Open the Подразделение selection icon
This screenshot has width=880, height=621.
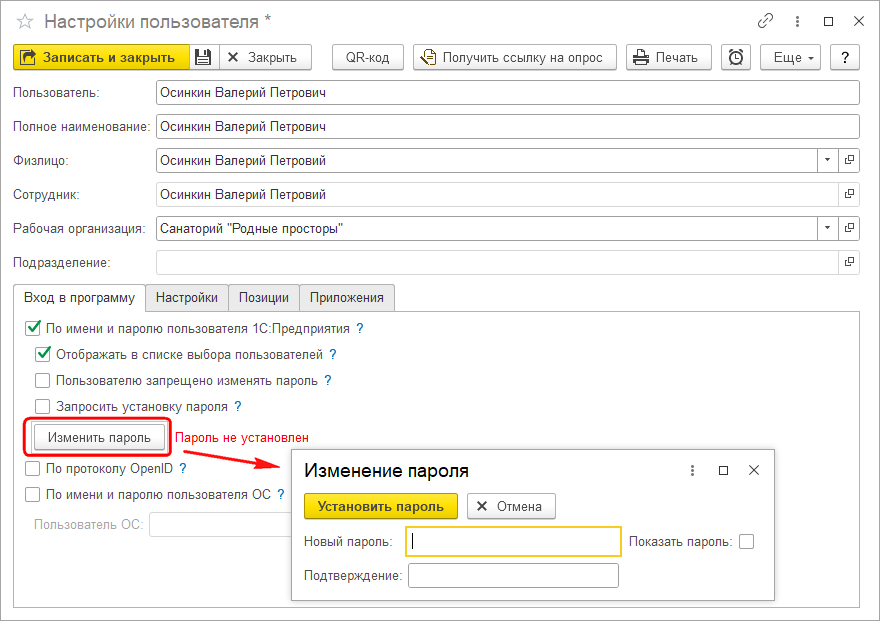point(849,262)
